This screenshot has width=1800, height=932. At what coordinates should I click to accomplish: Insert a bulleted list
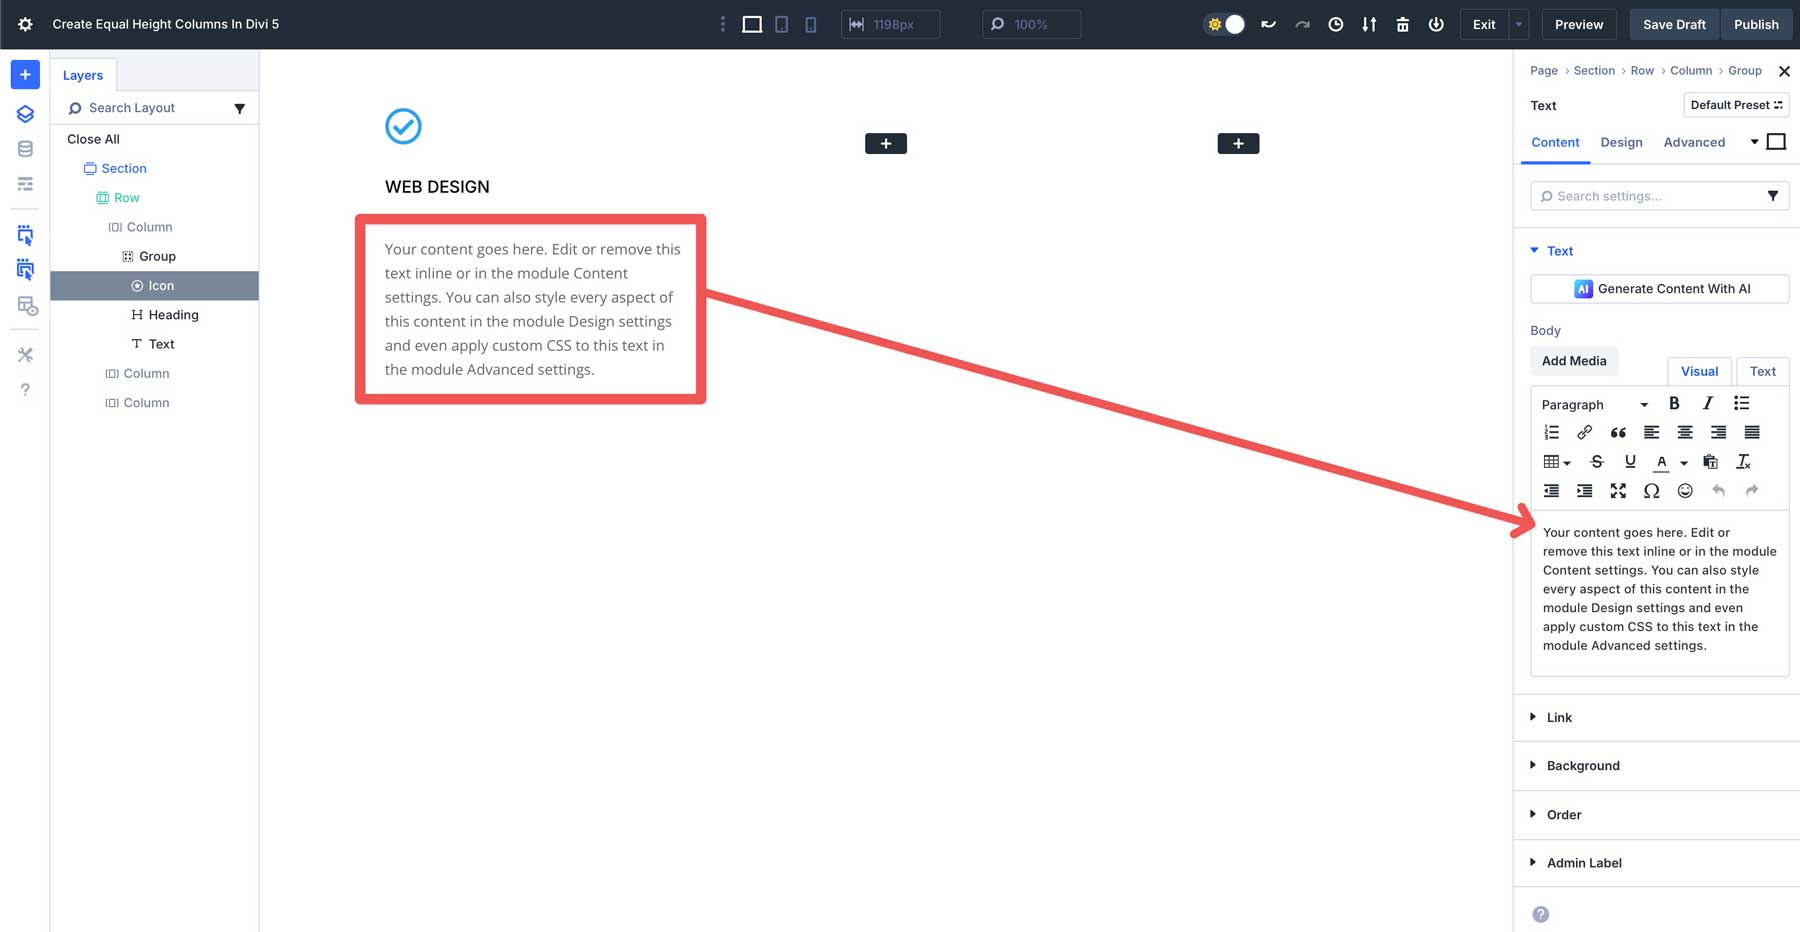[1741, 403]
